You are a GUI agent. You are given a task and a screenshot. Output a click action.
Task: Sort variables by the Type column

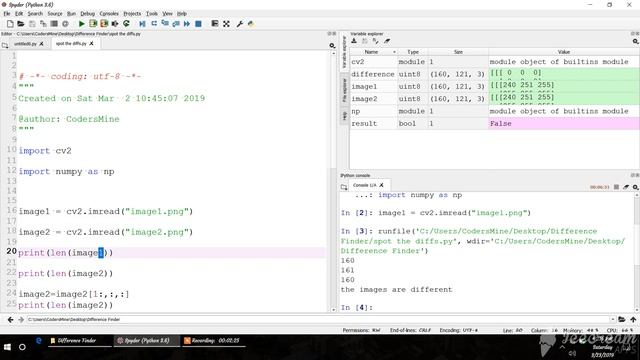click(x=413, y=52)
